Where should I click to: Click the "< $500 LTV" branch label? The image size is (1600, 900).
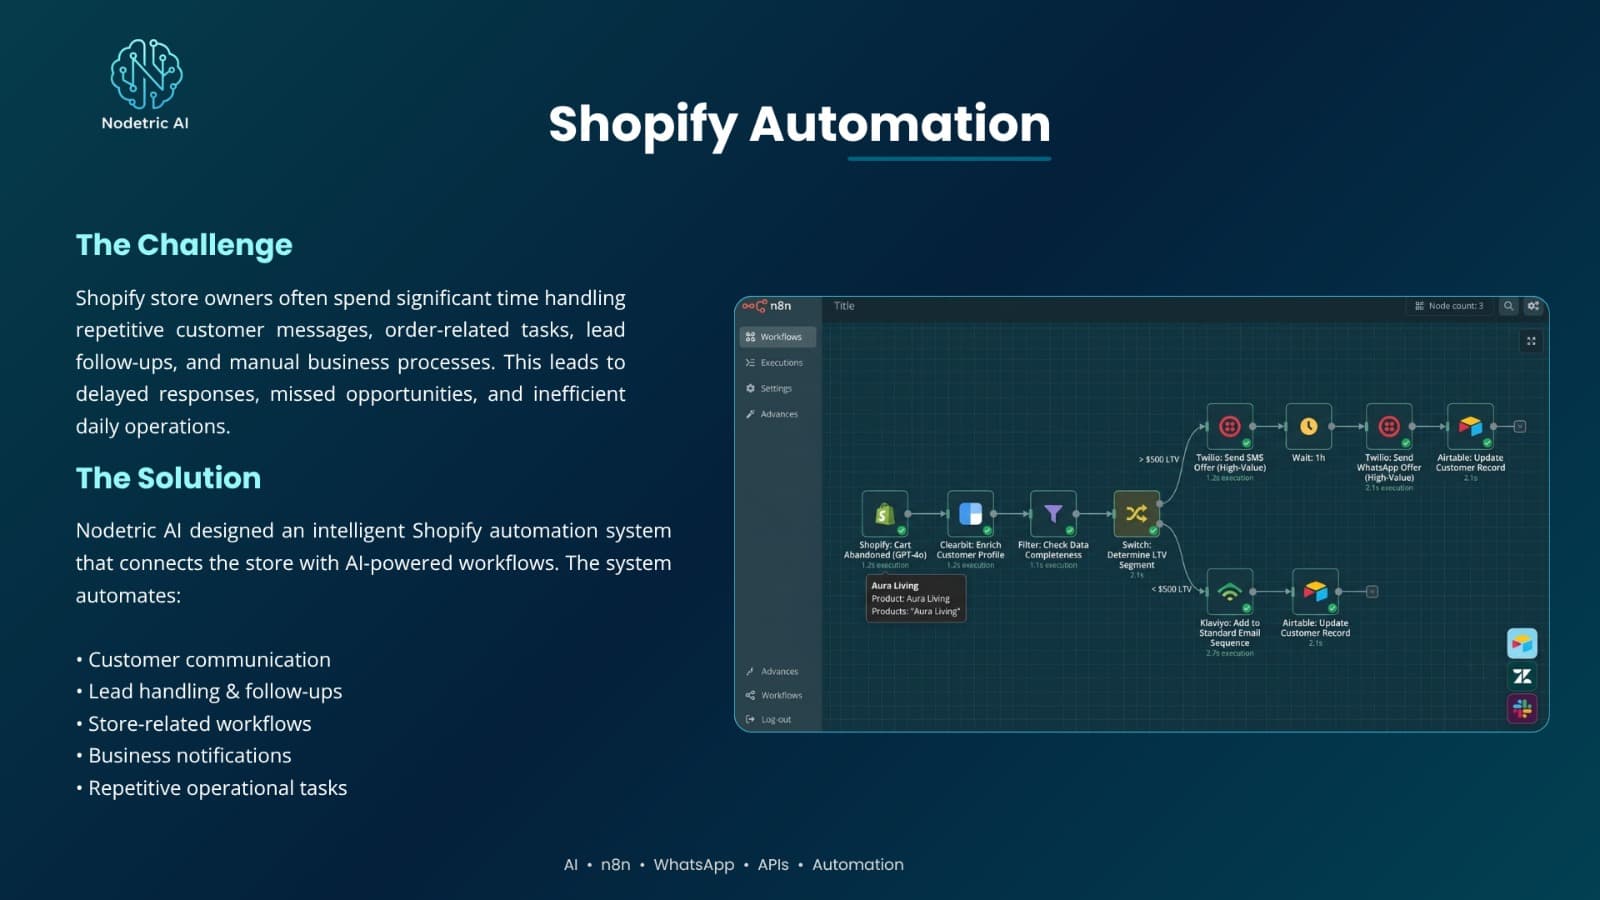1171,589
